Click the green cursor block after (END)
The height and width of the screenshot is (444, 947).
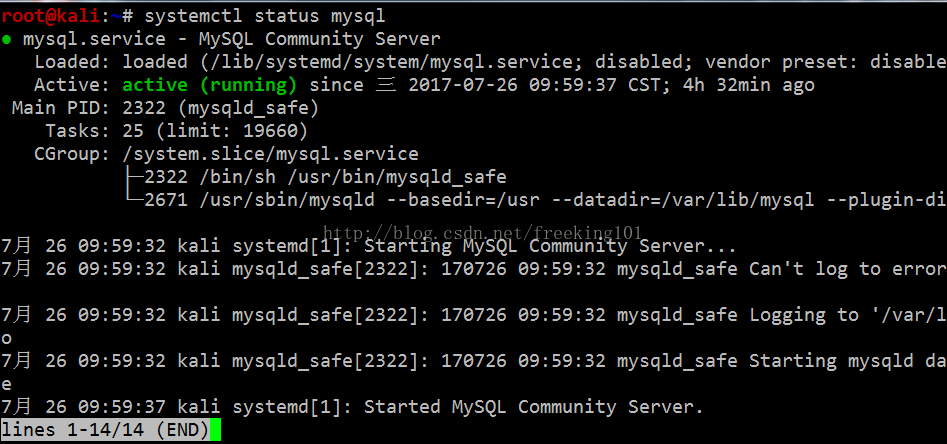(216, 430)
